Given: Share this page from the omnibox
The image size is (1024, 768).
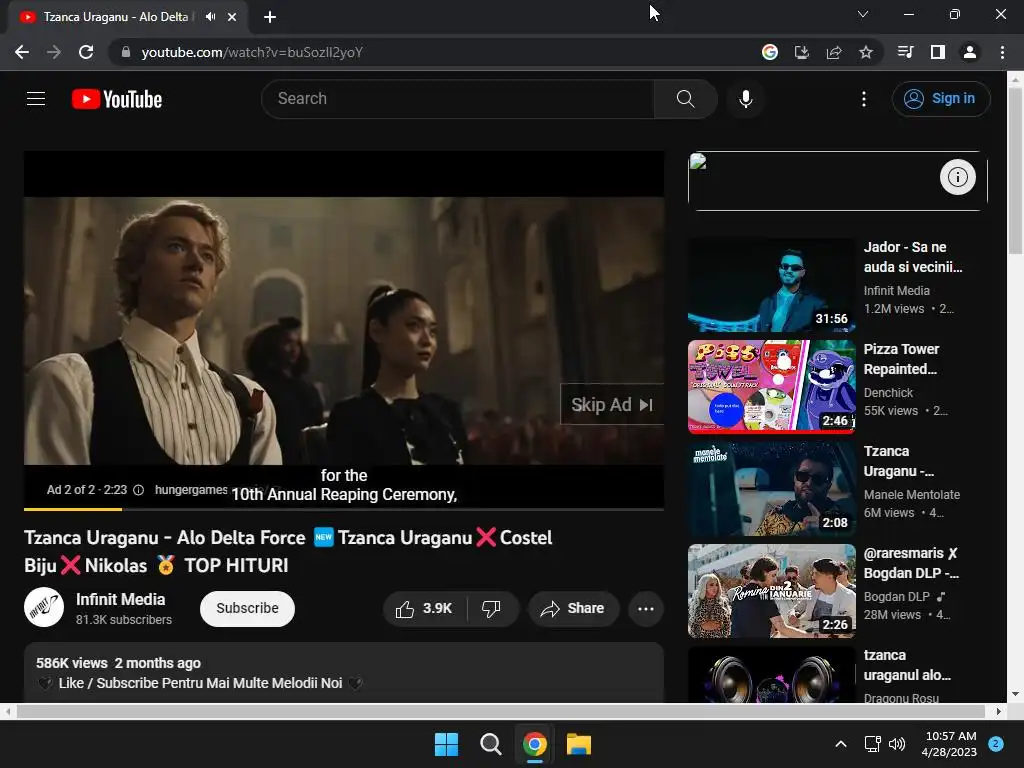Looking at the screenshot, I should (833, 52).
